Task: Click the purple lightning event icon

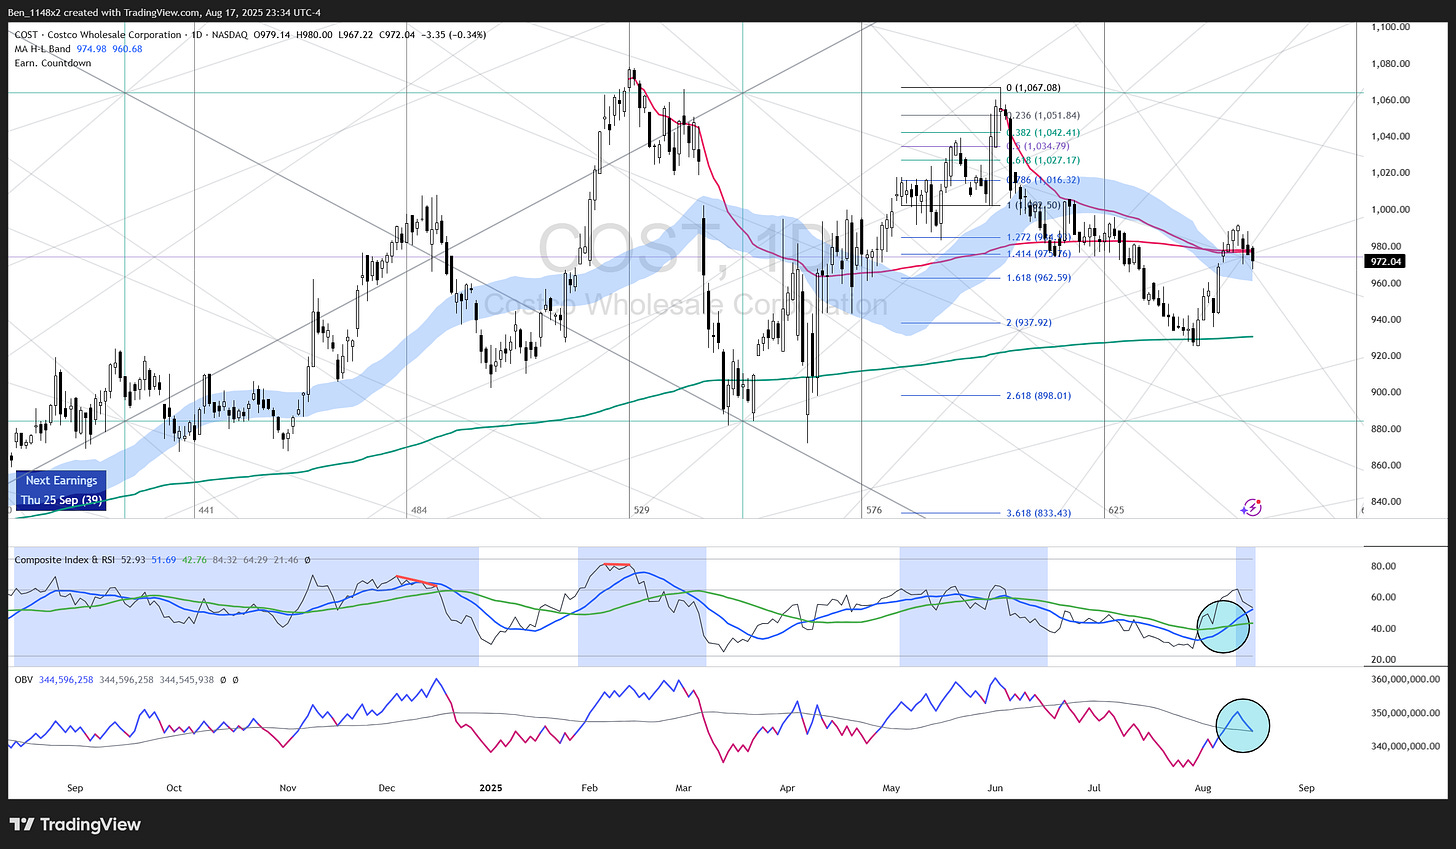Action: click(1251, 508)
